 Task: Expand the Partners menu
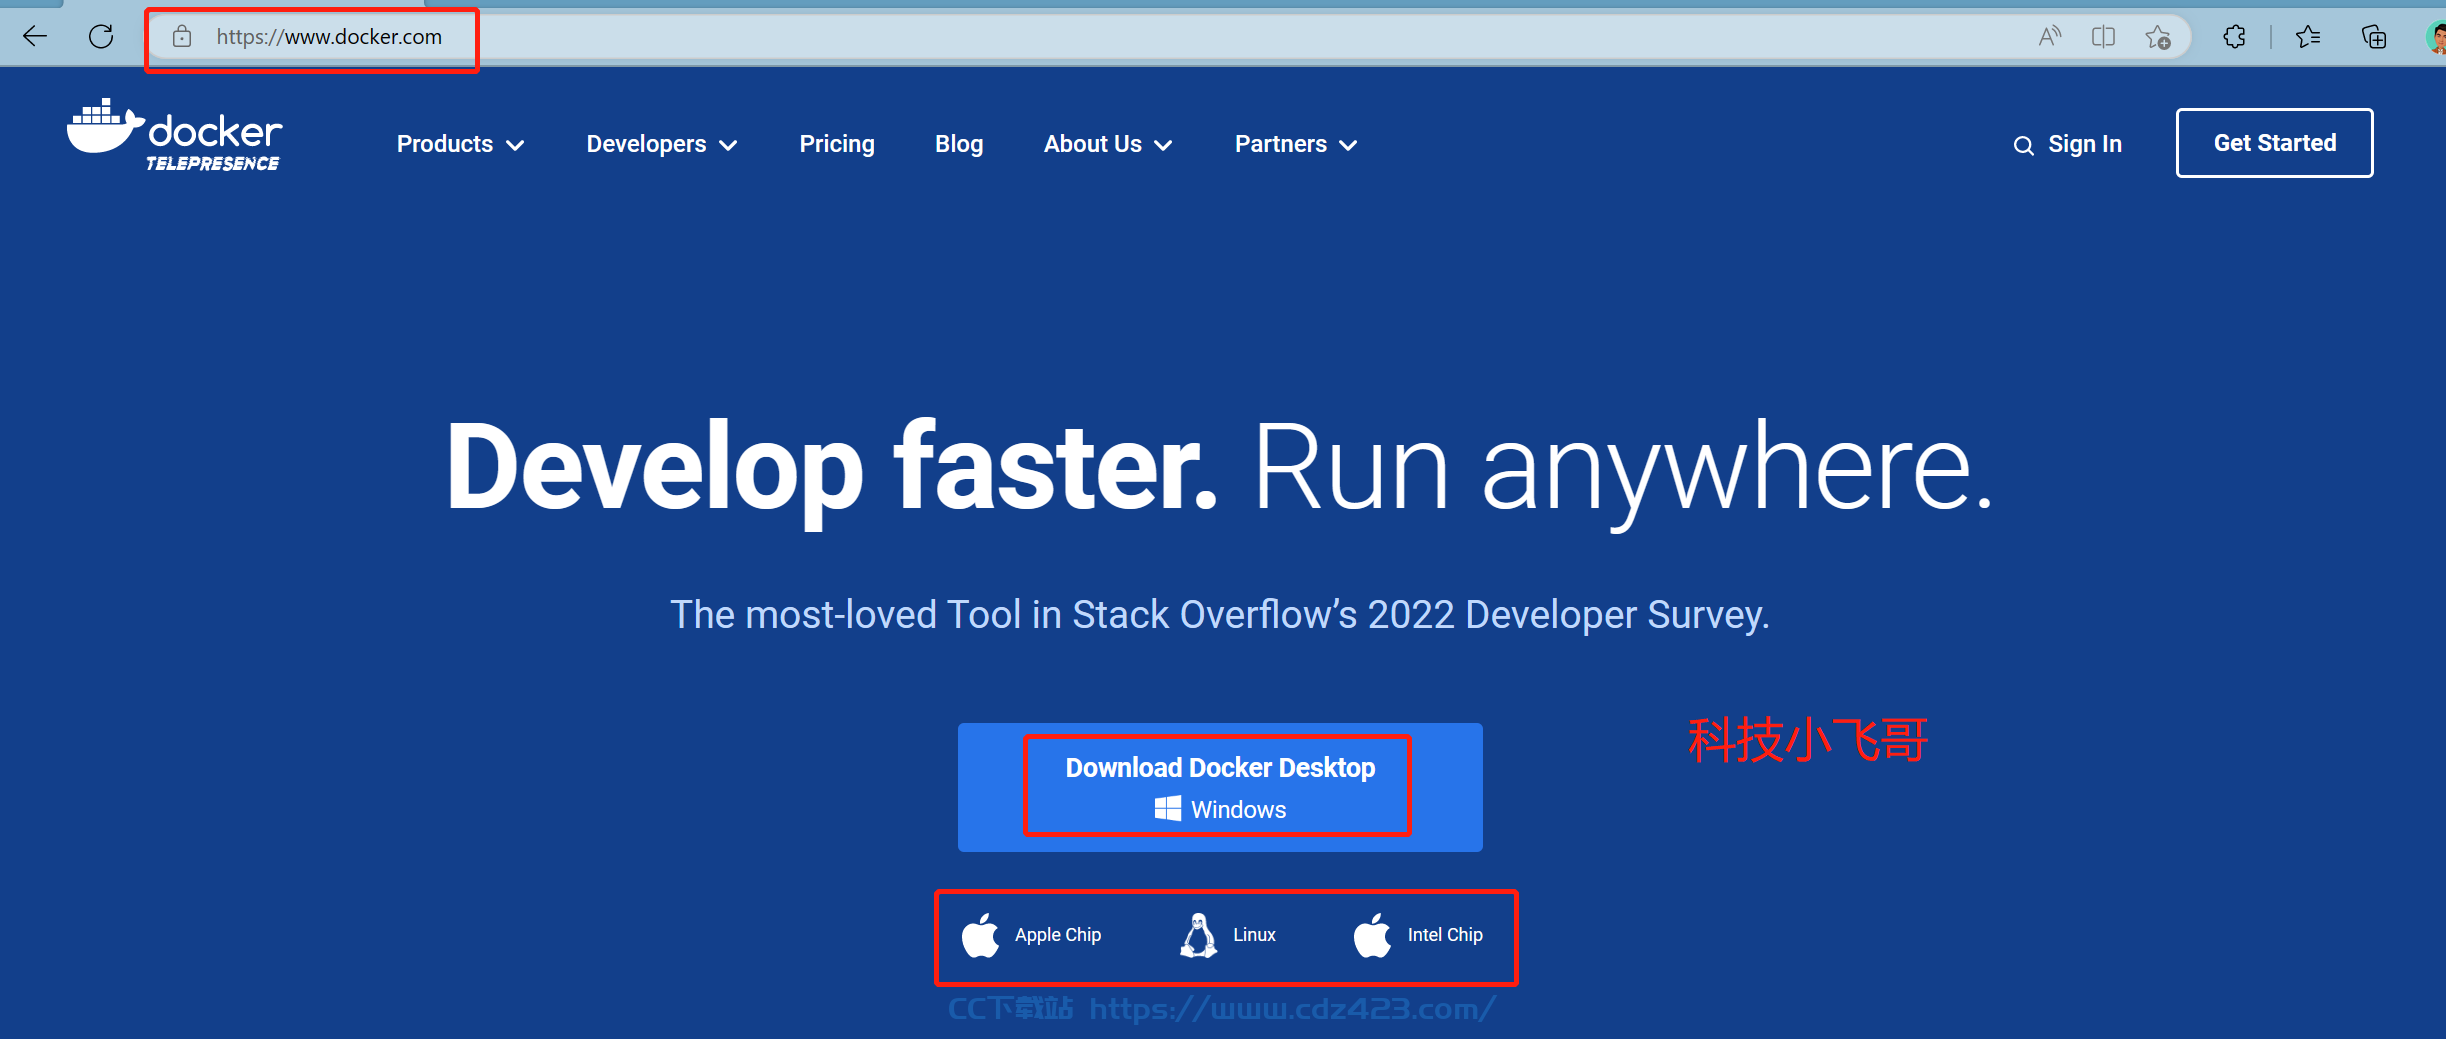coord(1296,144)
